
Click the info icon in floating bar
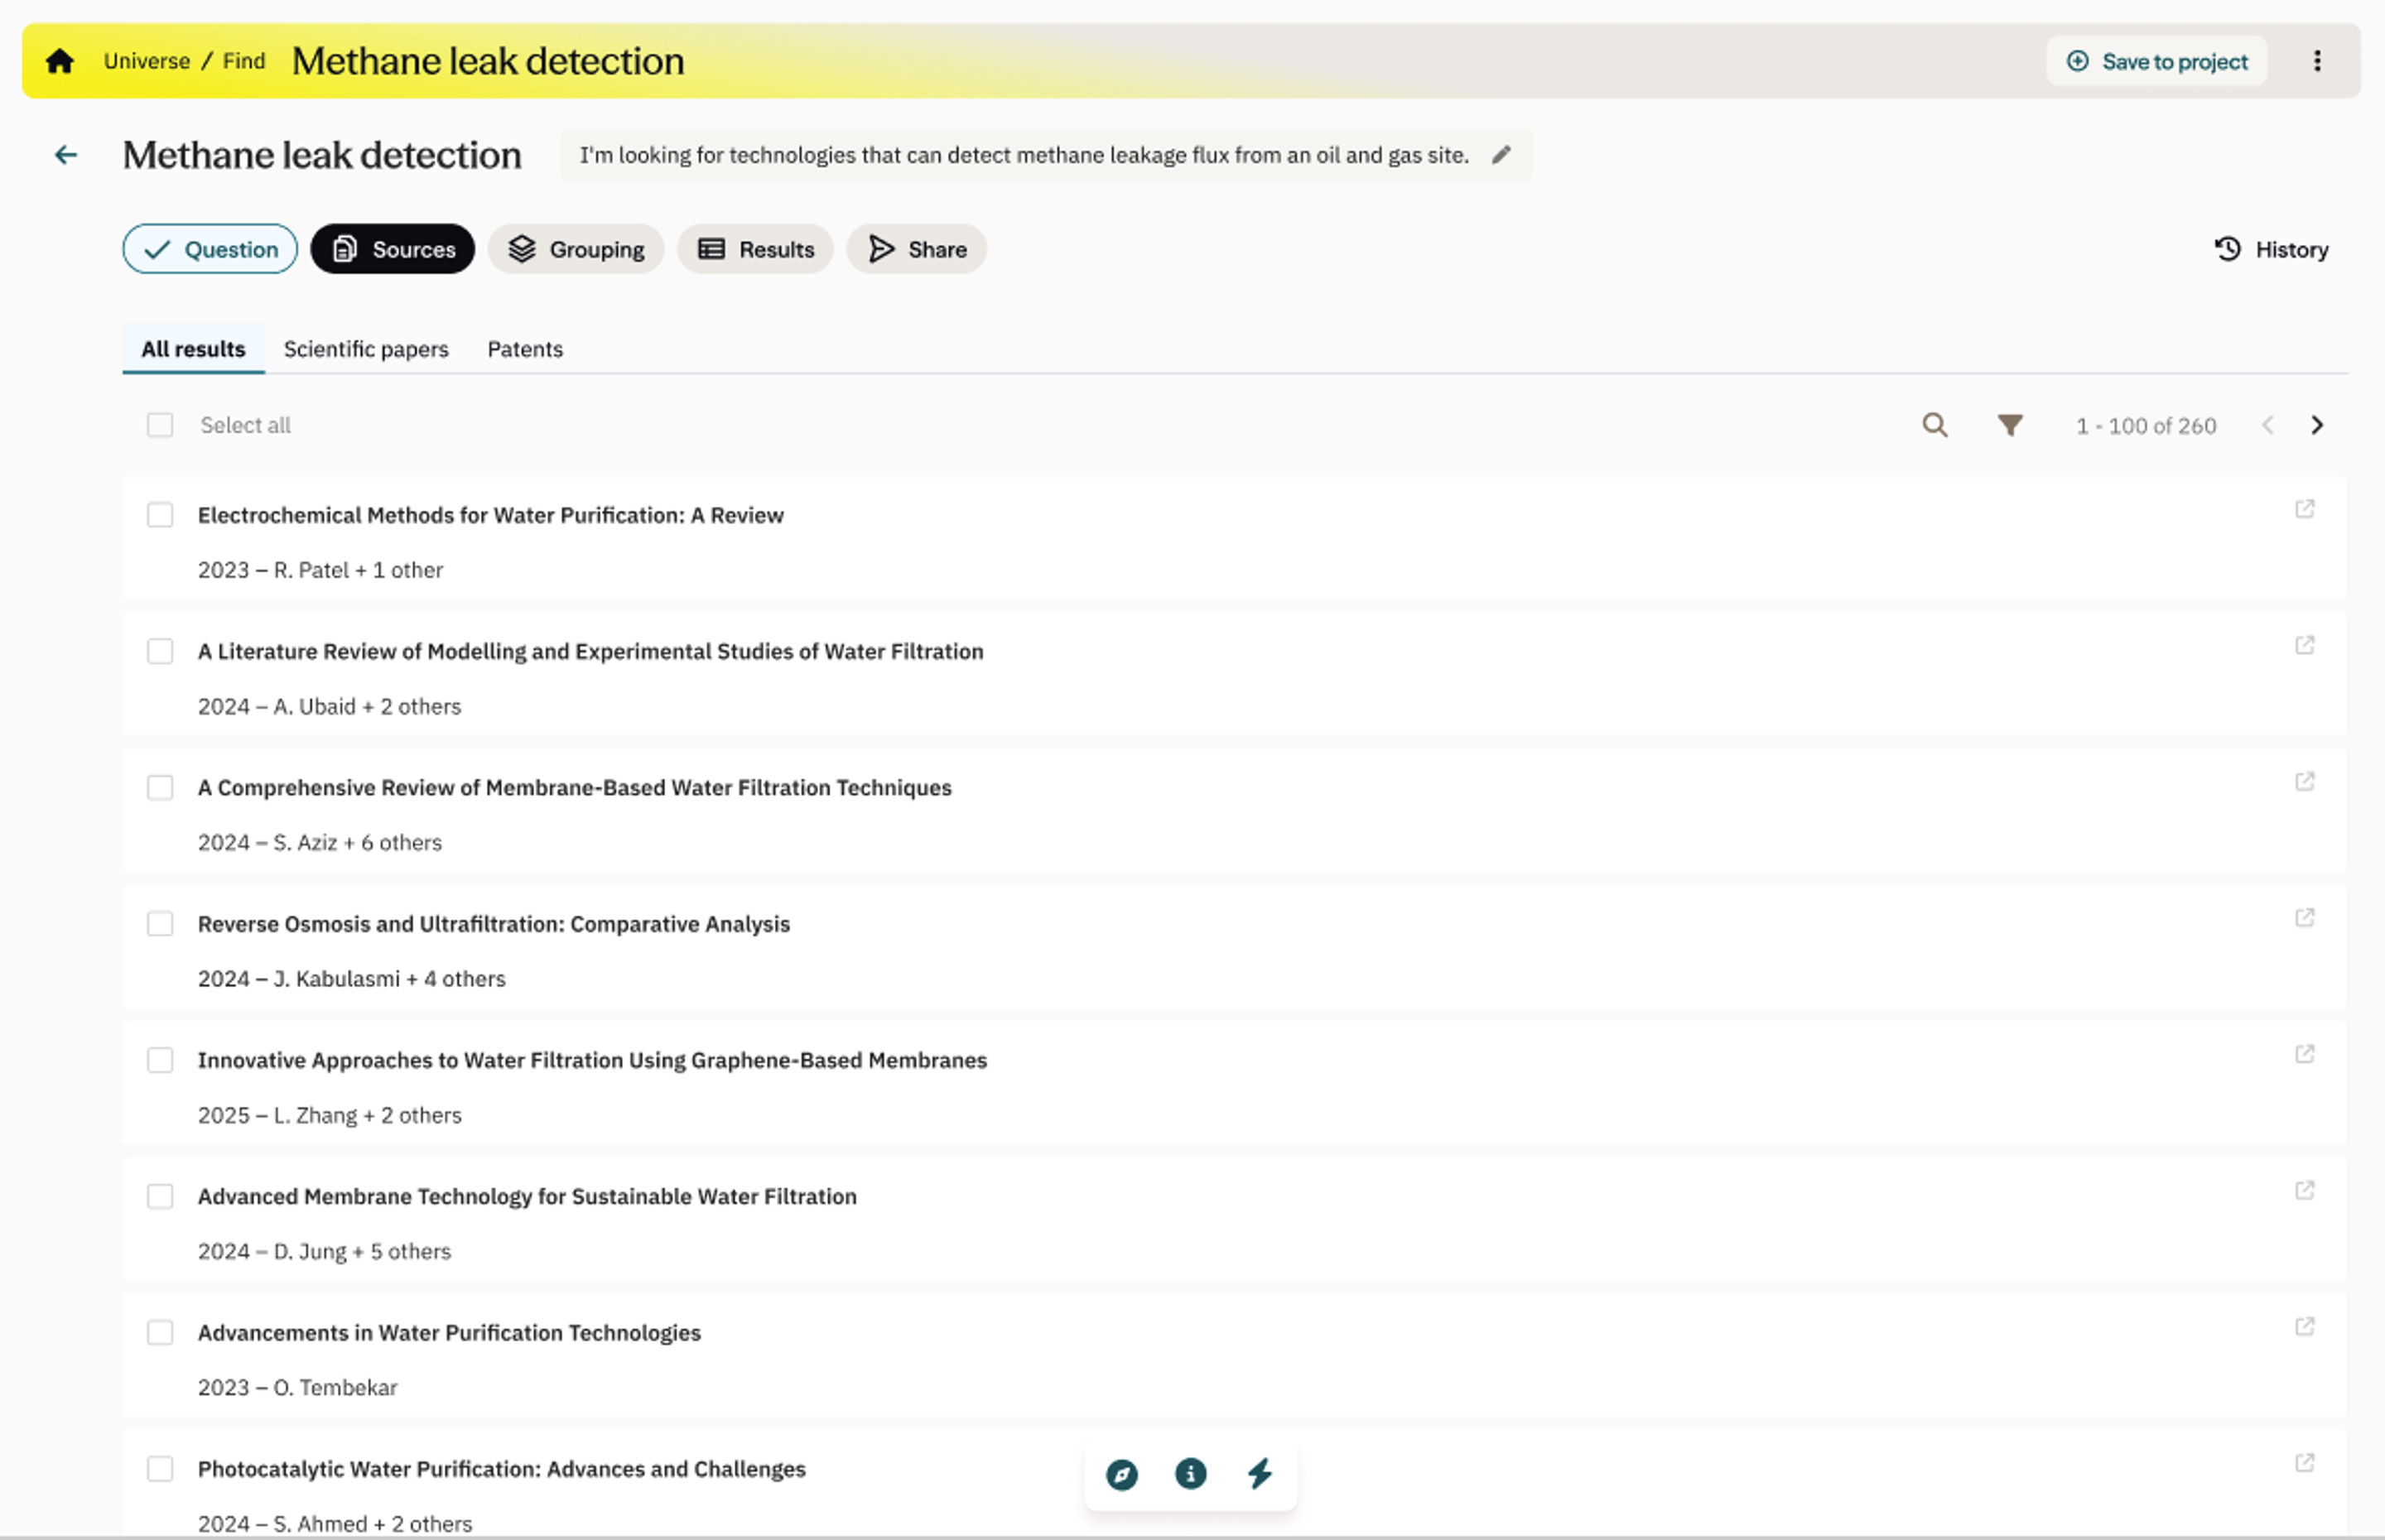[1190, 1473]
